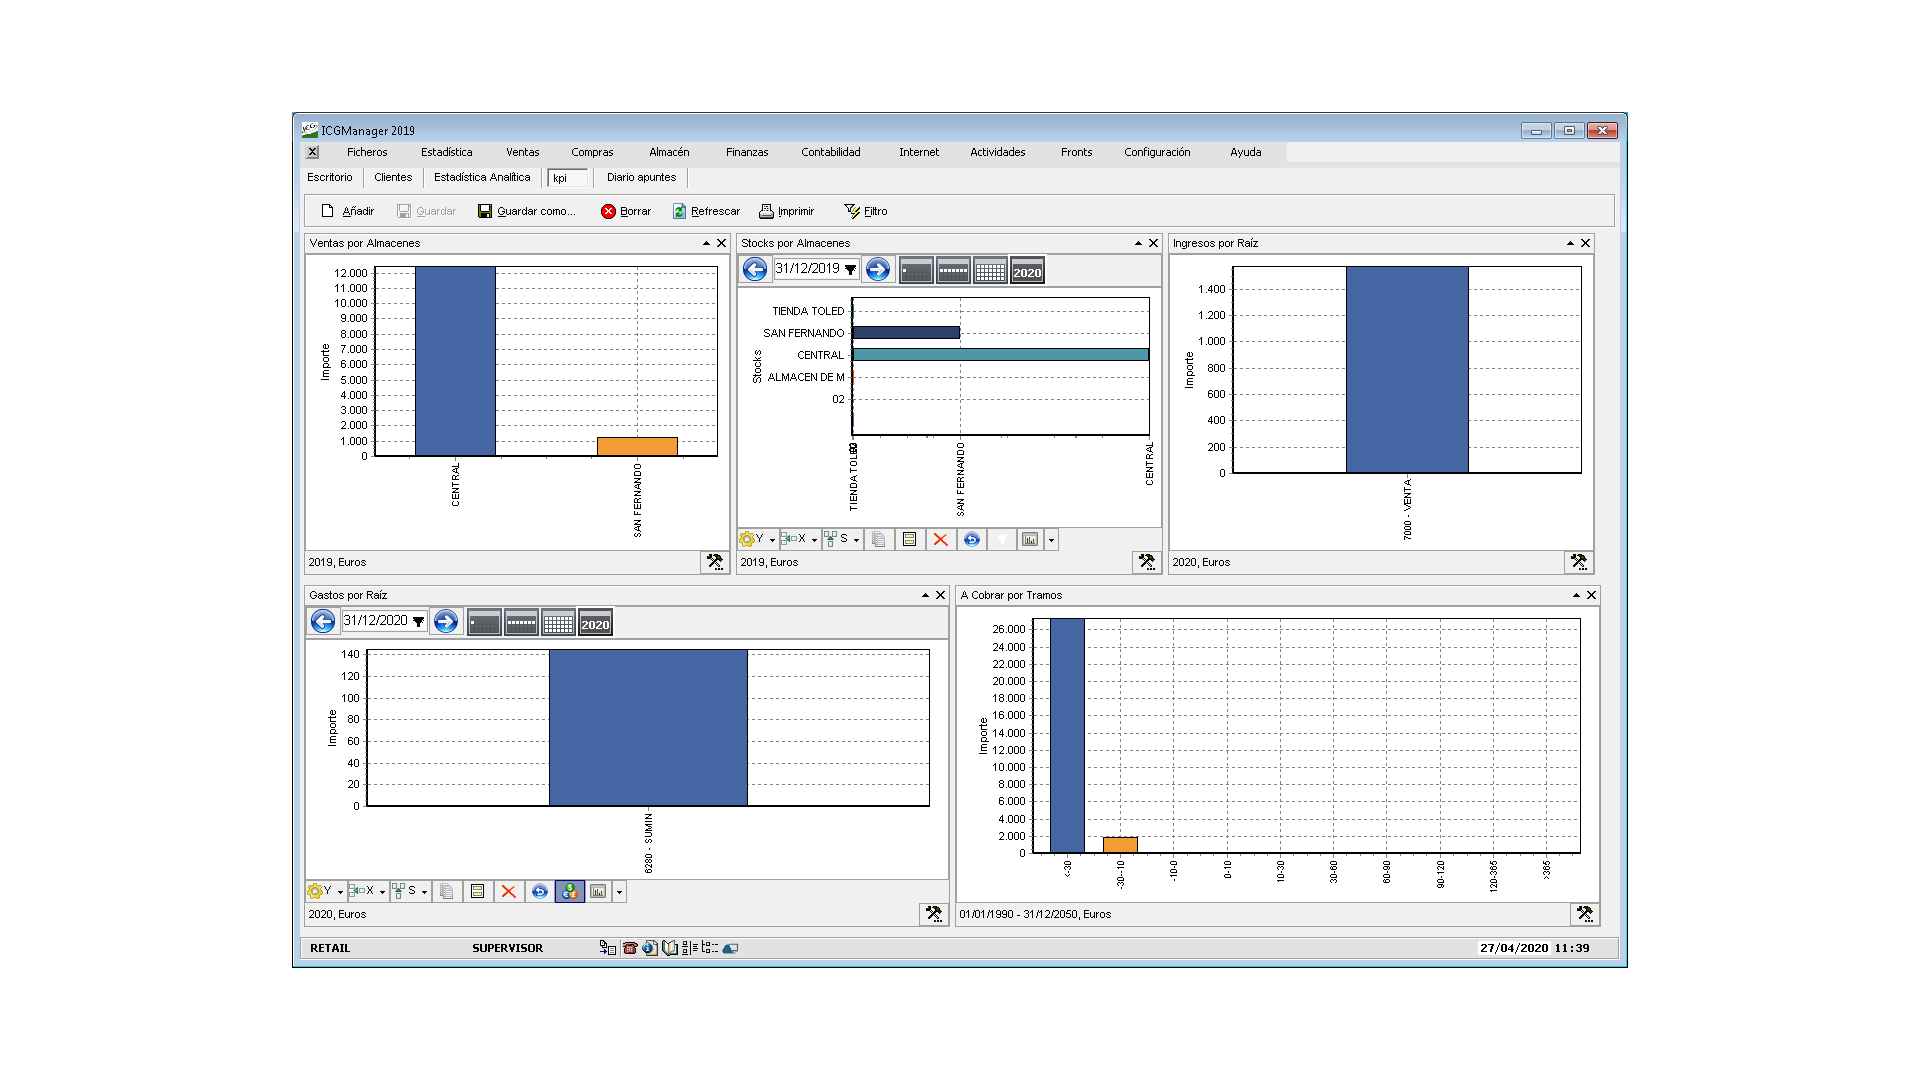Click the teal CENTRAL bar in Stocks chart
The height and width of the screenshot is (1080, 1920).
coord(1001,354)
